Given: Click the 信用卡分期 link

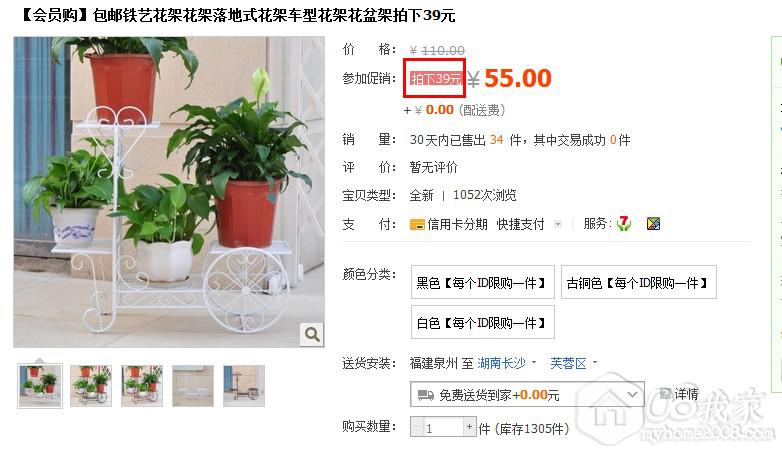Looking at the screenshot, I should pyautogui.click(x=457, y=225).
